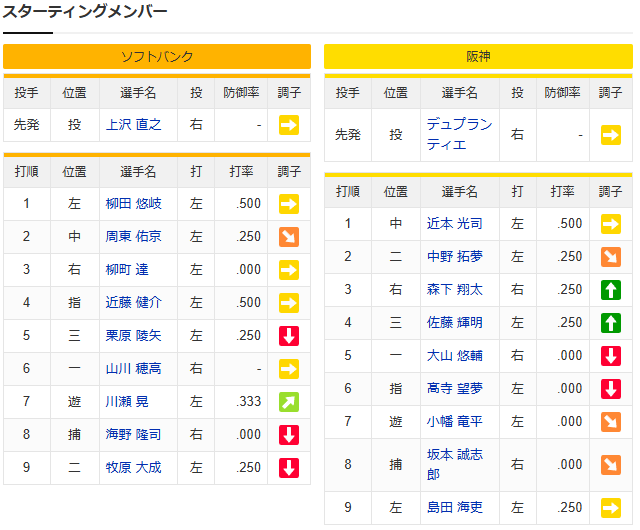640x530 pixels.
Task: Click SoftBank batting 打率 column header
Action: [x=241, y=171]
